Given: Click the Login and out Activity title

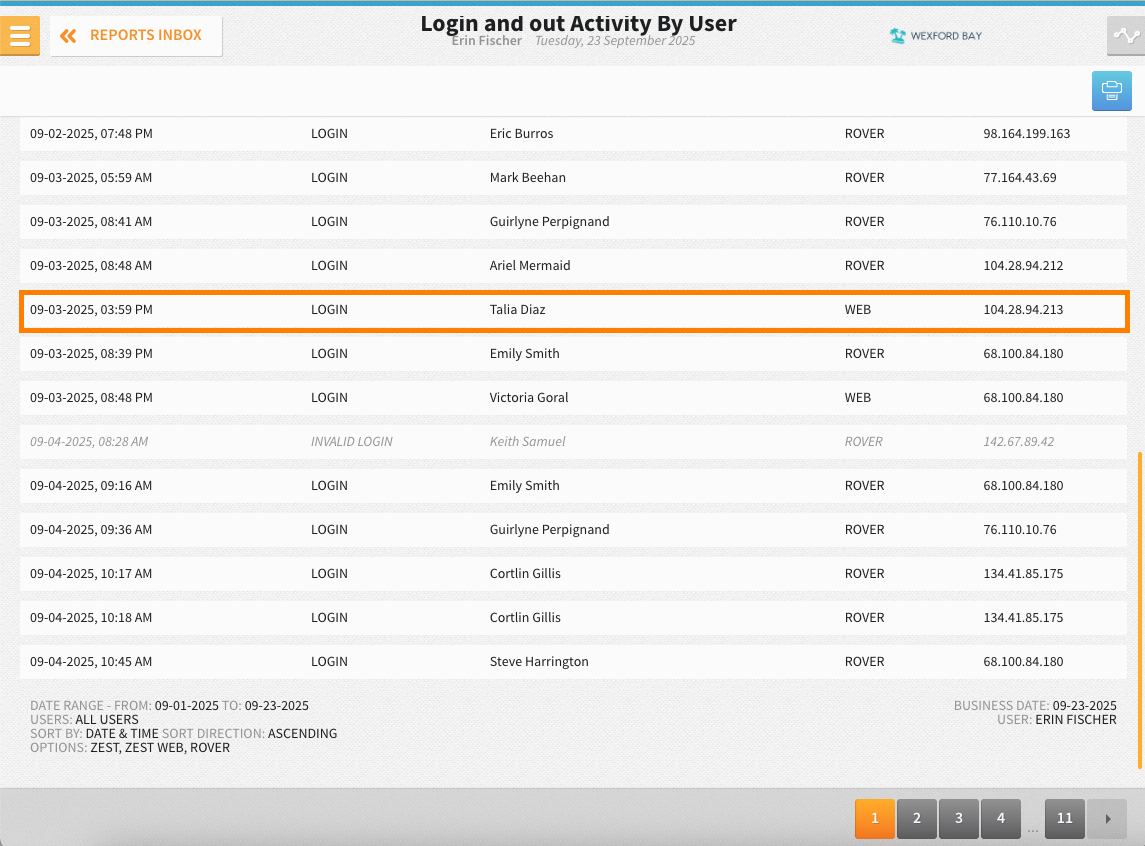Looking at the screenshot, I should pos(578,23).
